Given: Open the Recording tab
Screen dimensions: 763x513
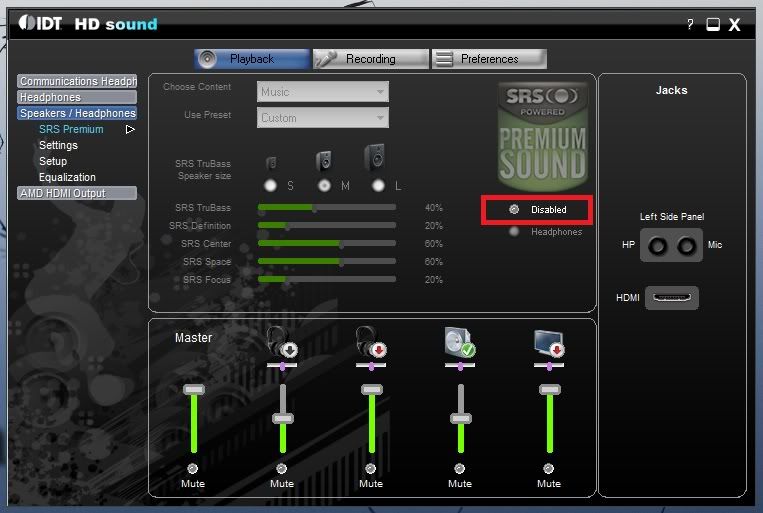Looking at the screenshot, I should pos(371,59).
